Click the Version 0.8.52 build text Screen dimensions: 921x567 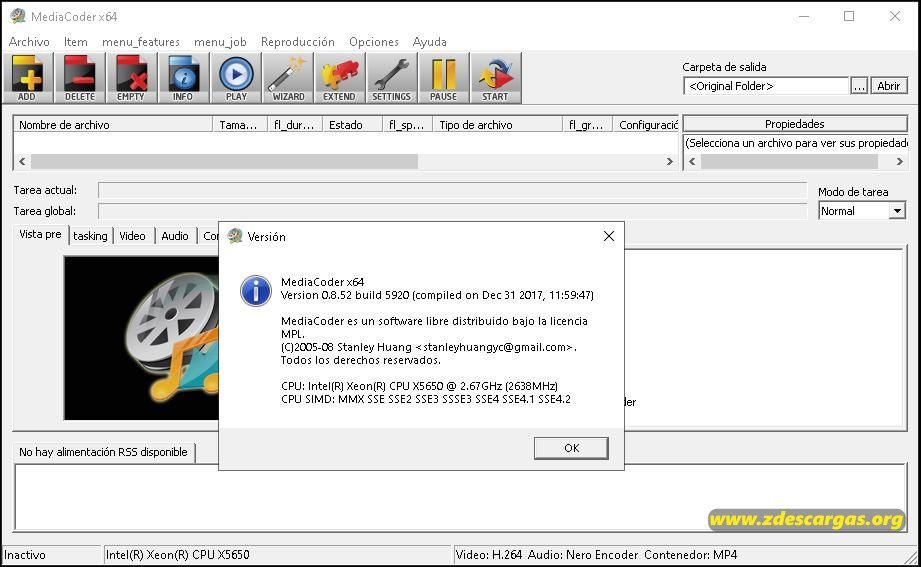coord(437,295)
